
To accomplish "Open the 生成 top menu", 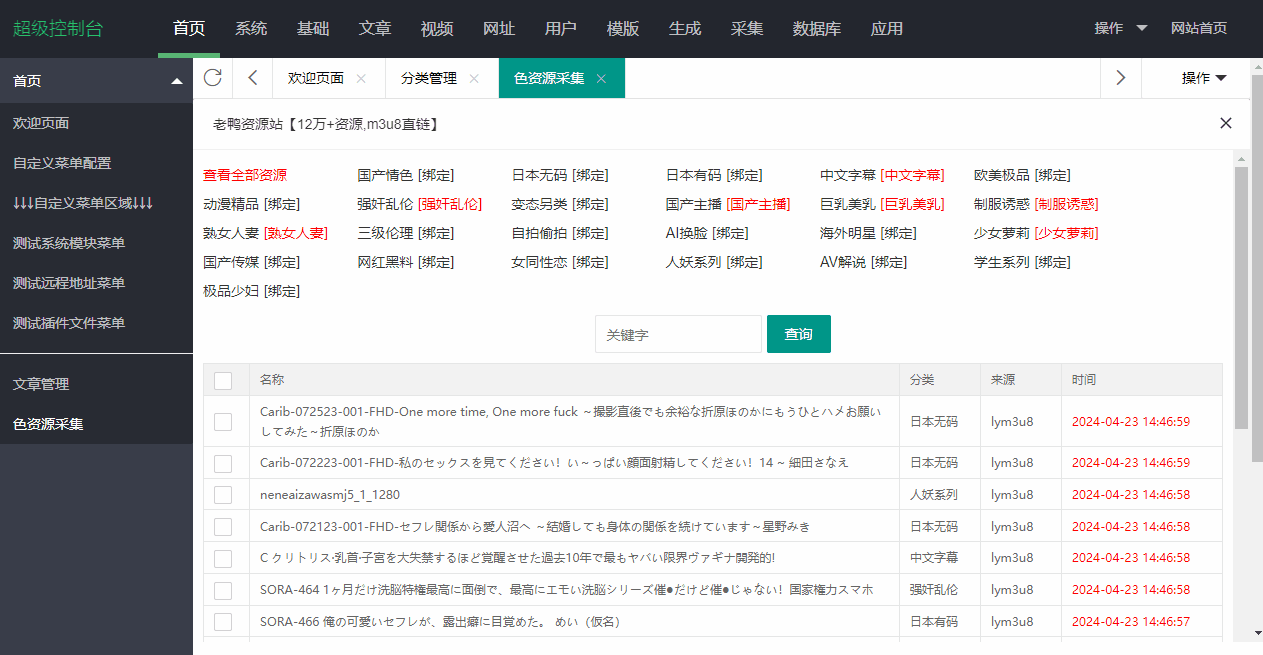I will pos(685,28).
